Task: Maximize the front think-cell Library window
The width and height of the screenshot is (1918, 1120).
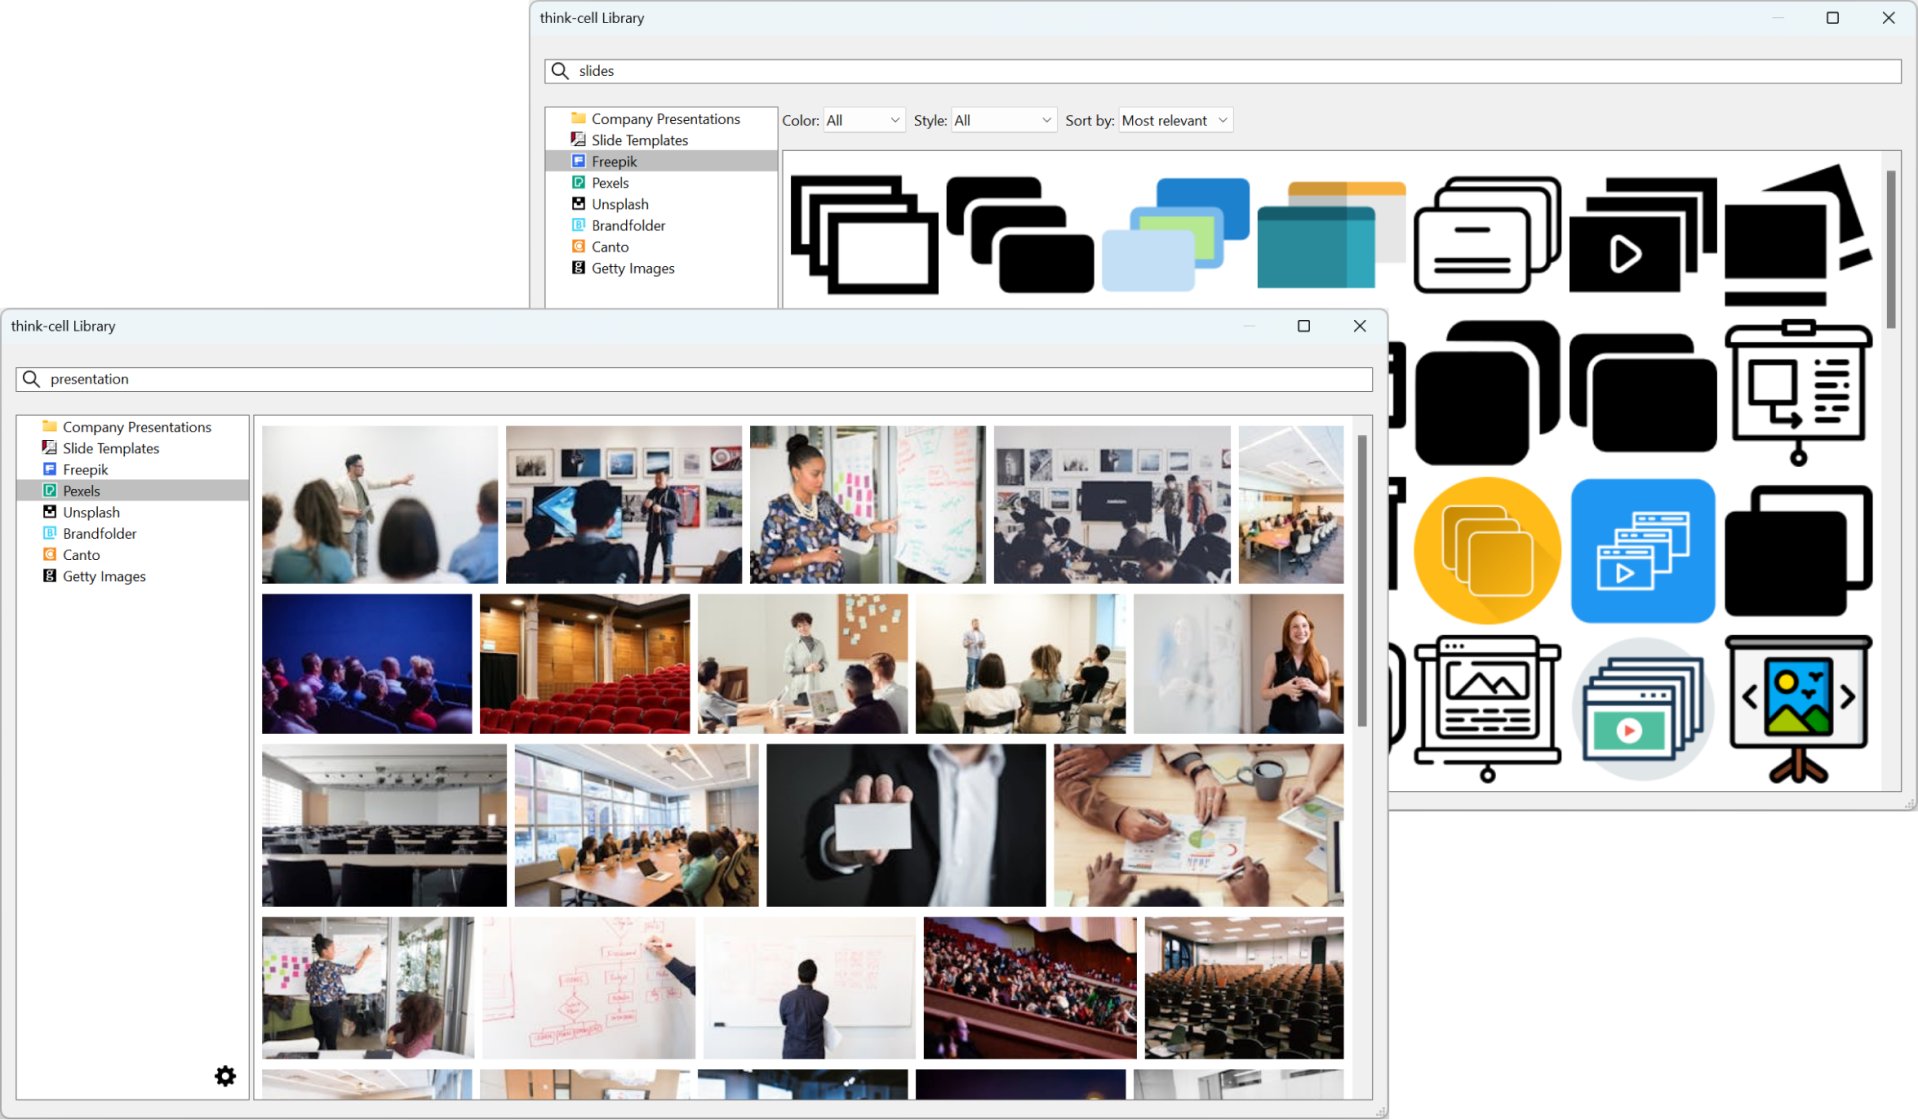Action: 1303,326
